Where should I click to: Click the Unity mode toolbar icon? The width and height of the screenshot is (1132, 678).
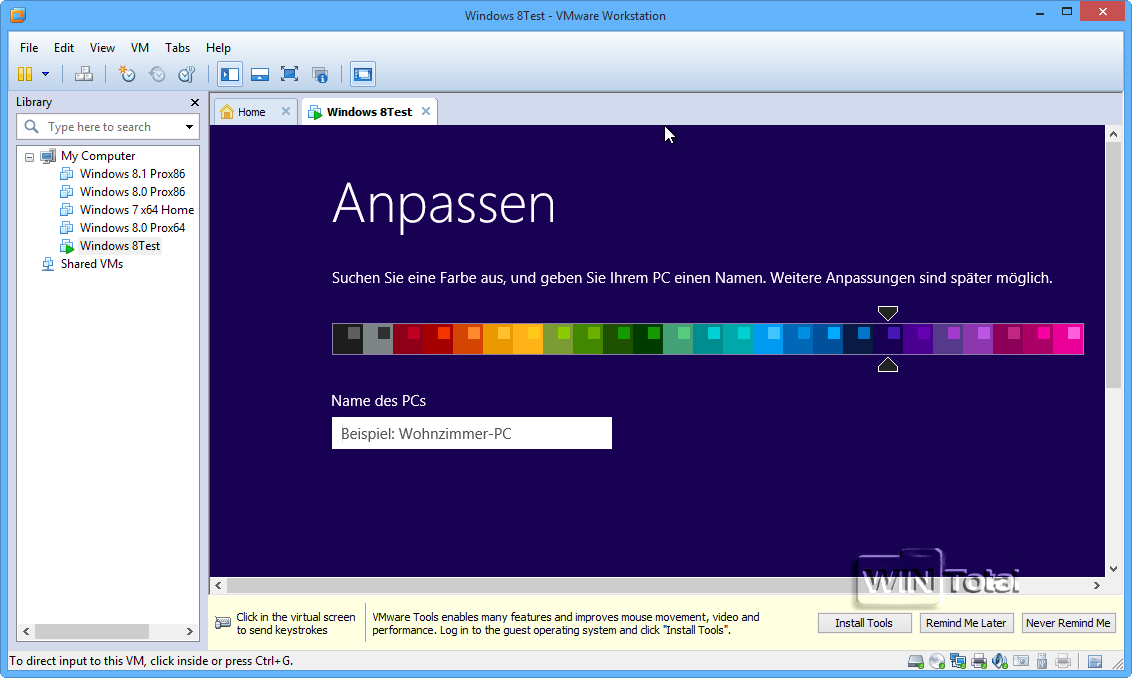320,74
